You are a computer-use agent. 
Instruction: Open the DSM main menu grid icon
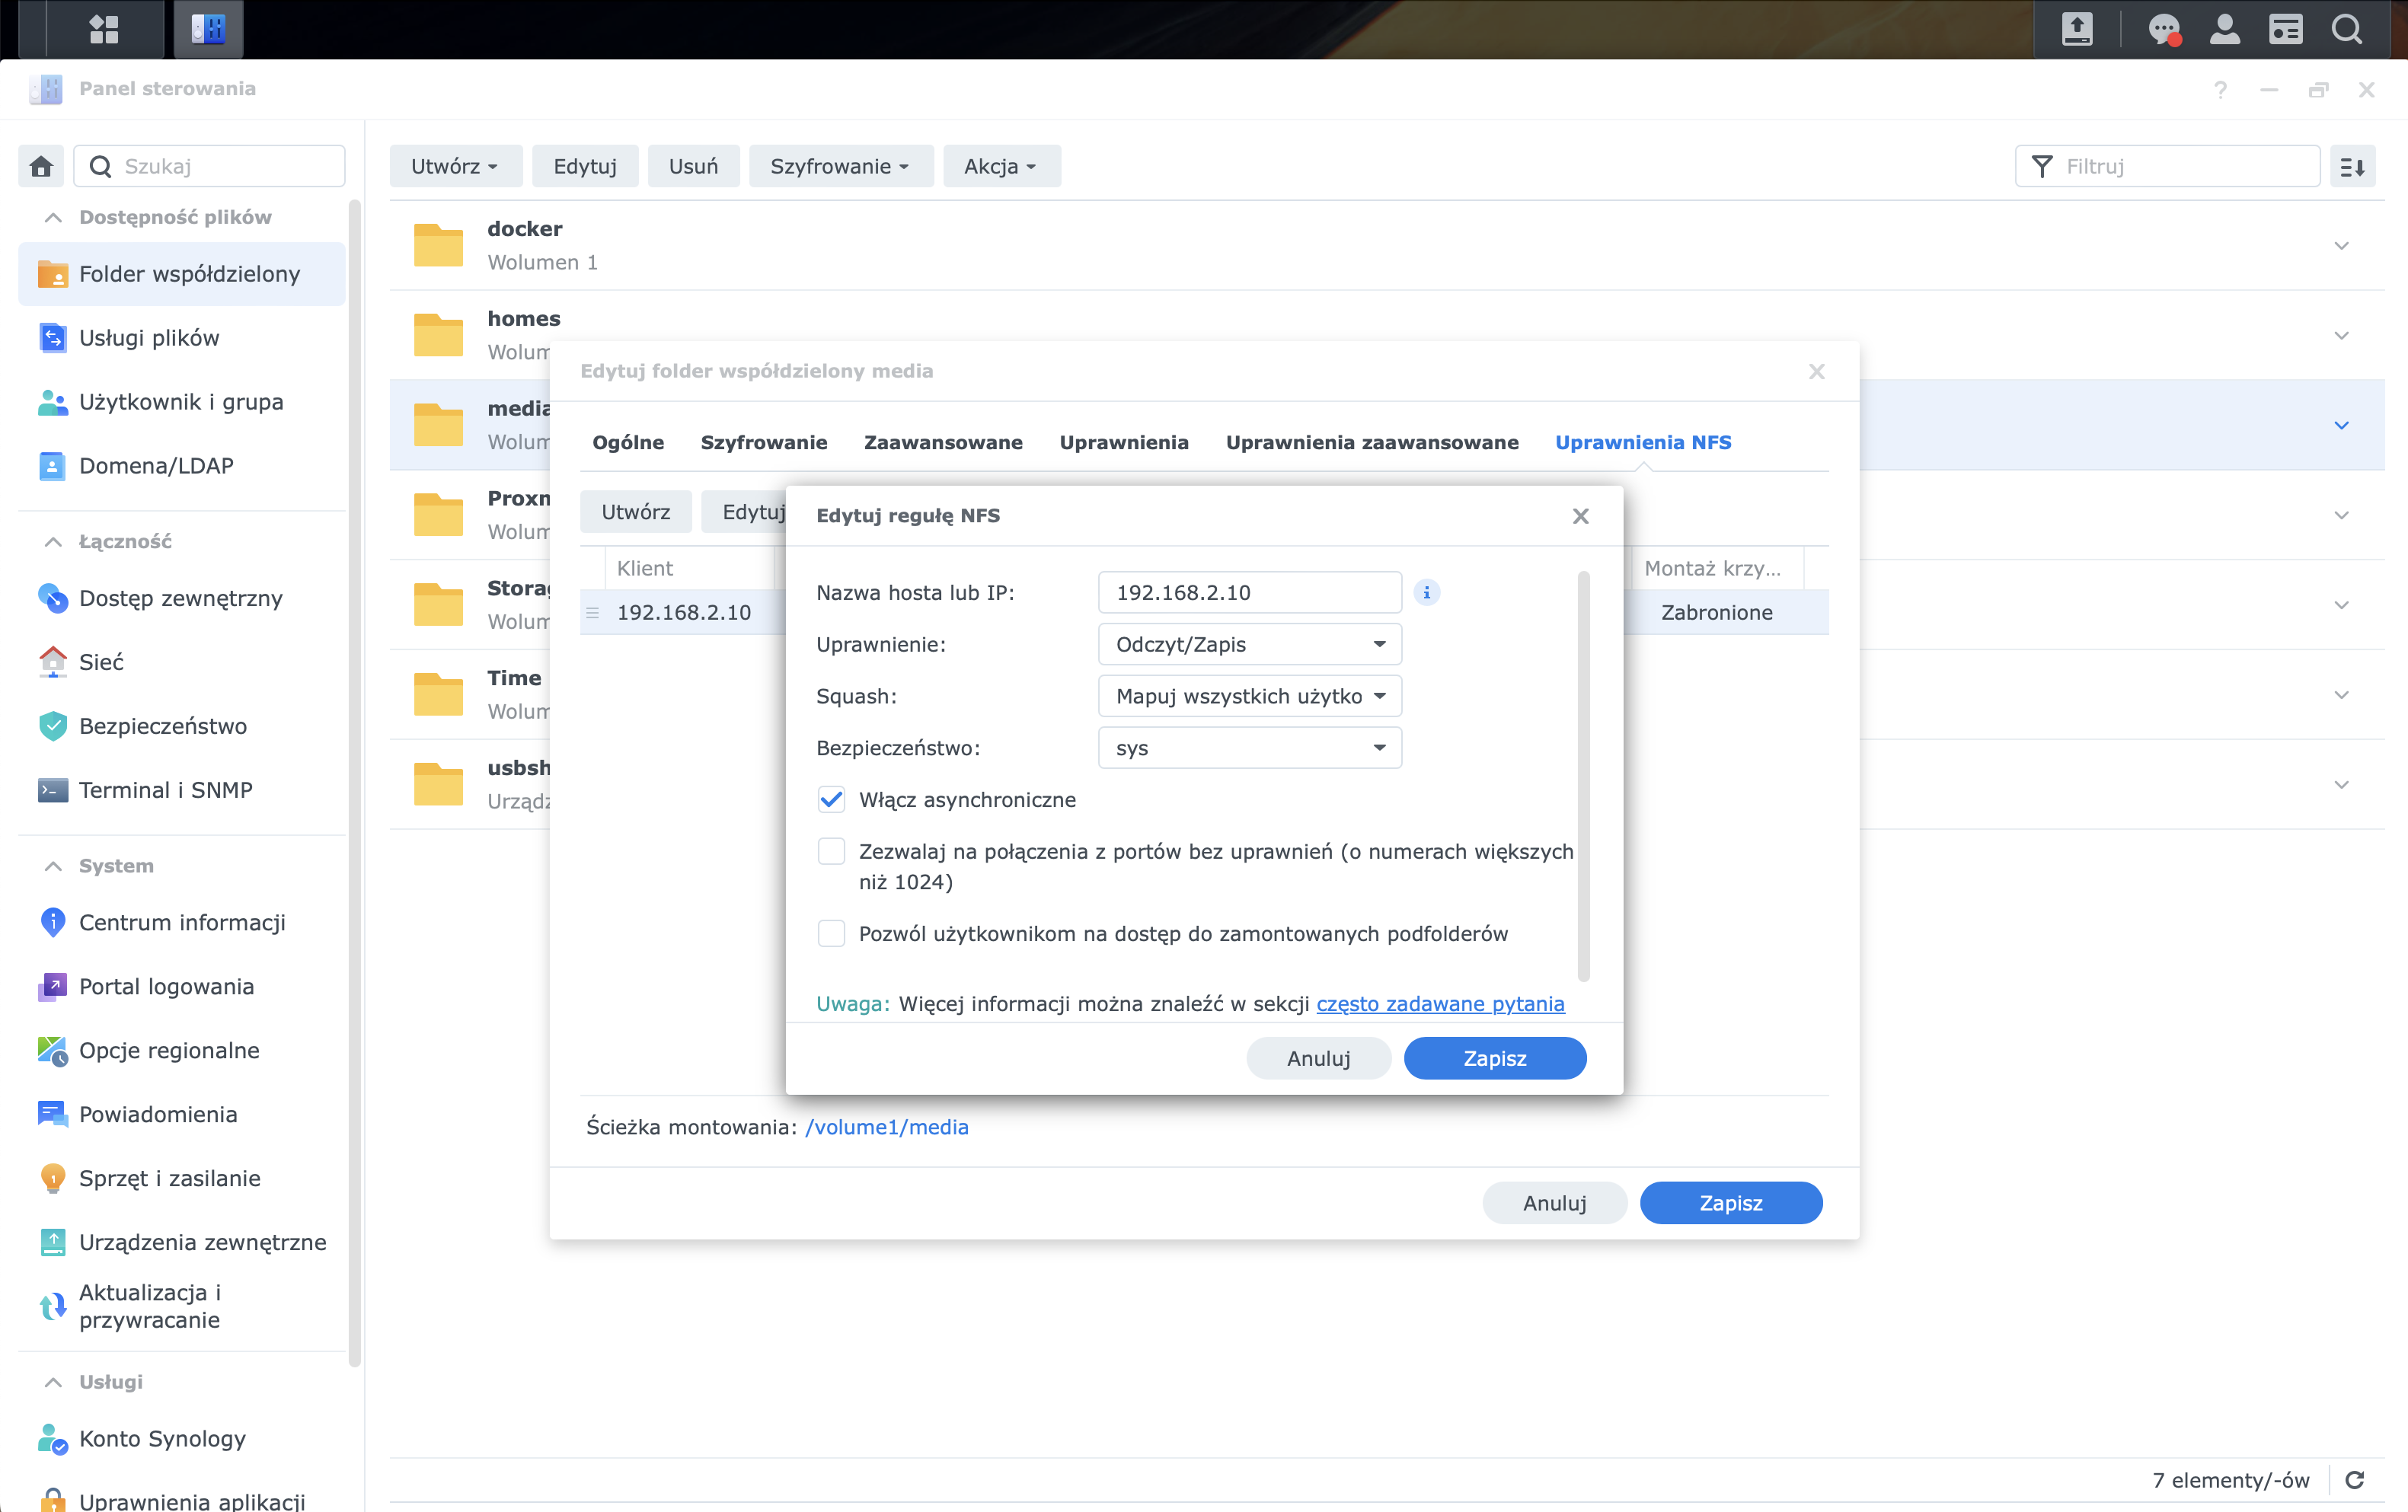click(x=104, y=29)
